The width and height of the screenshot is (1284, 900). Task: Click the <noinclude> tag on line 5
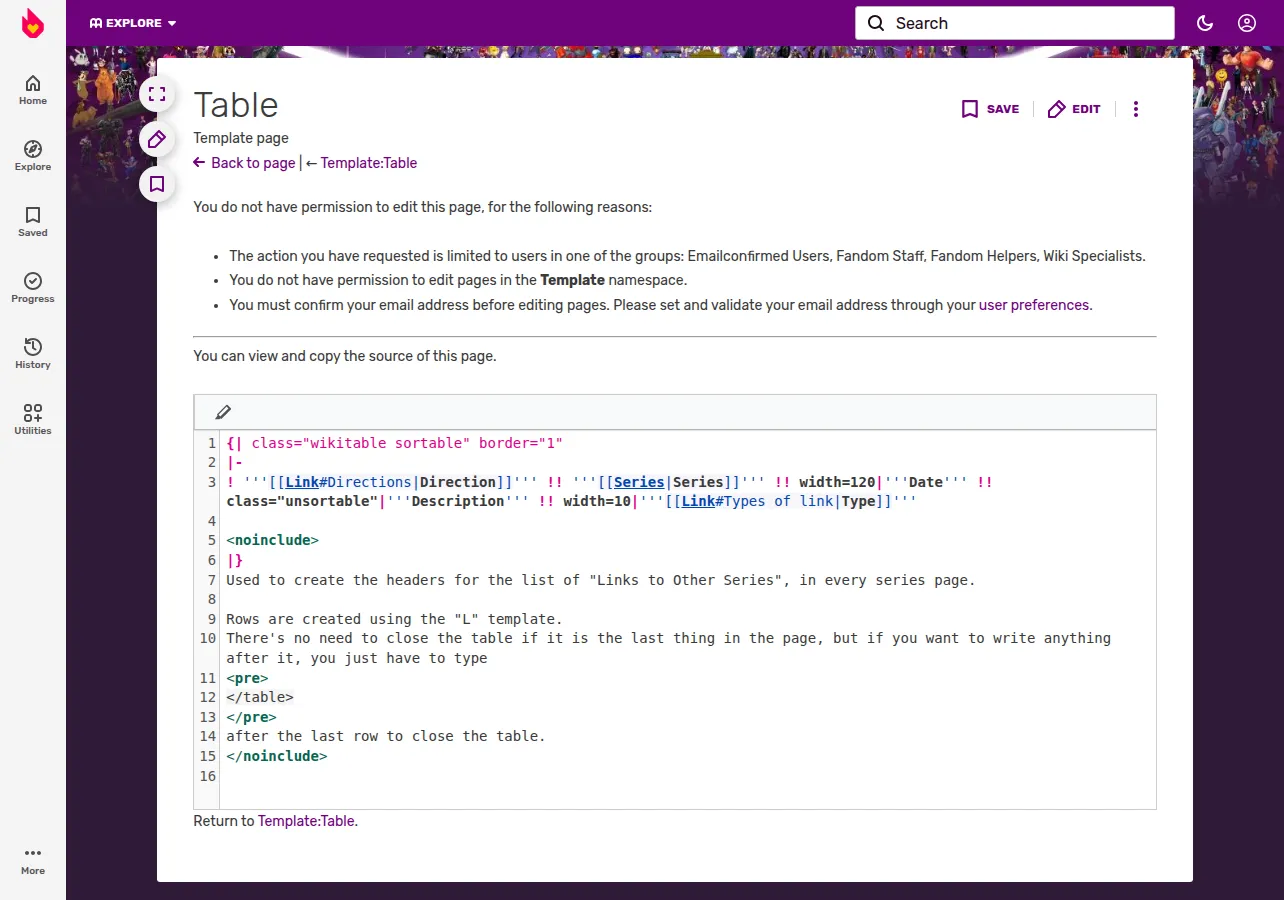(272, 540)
